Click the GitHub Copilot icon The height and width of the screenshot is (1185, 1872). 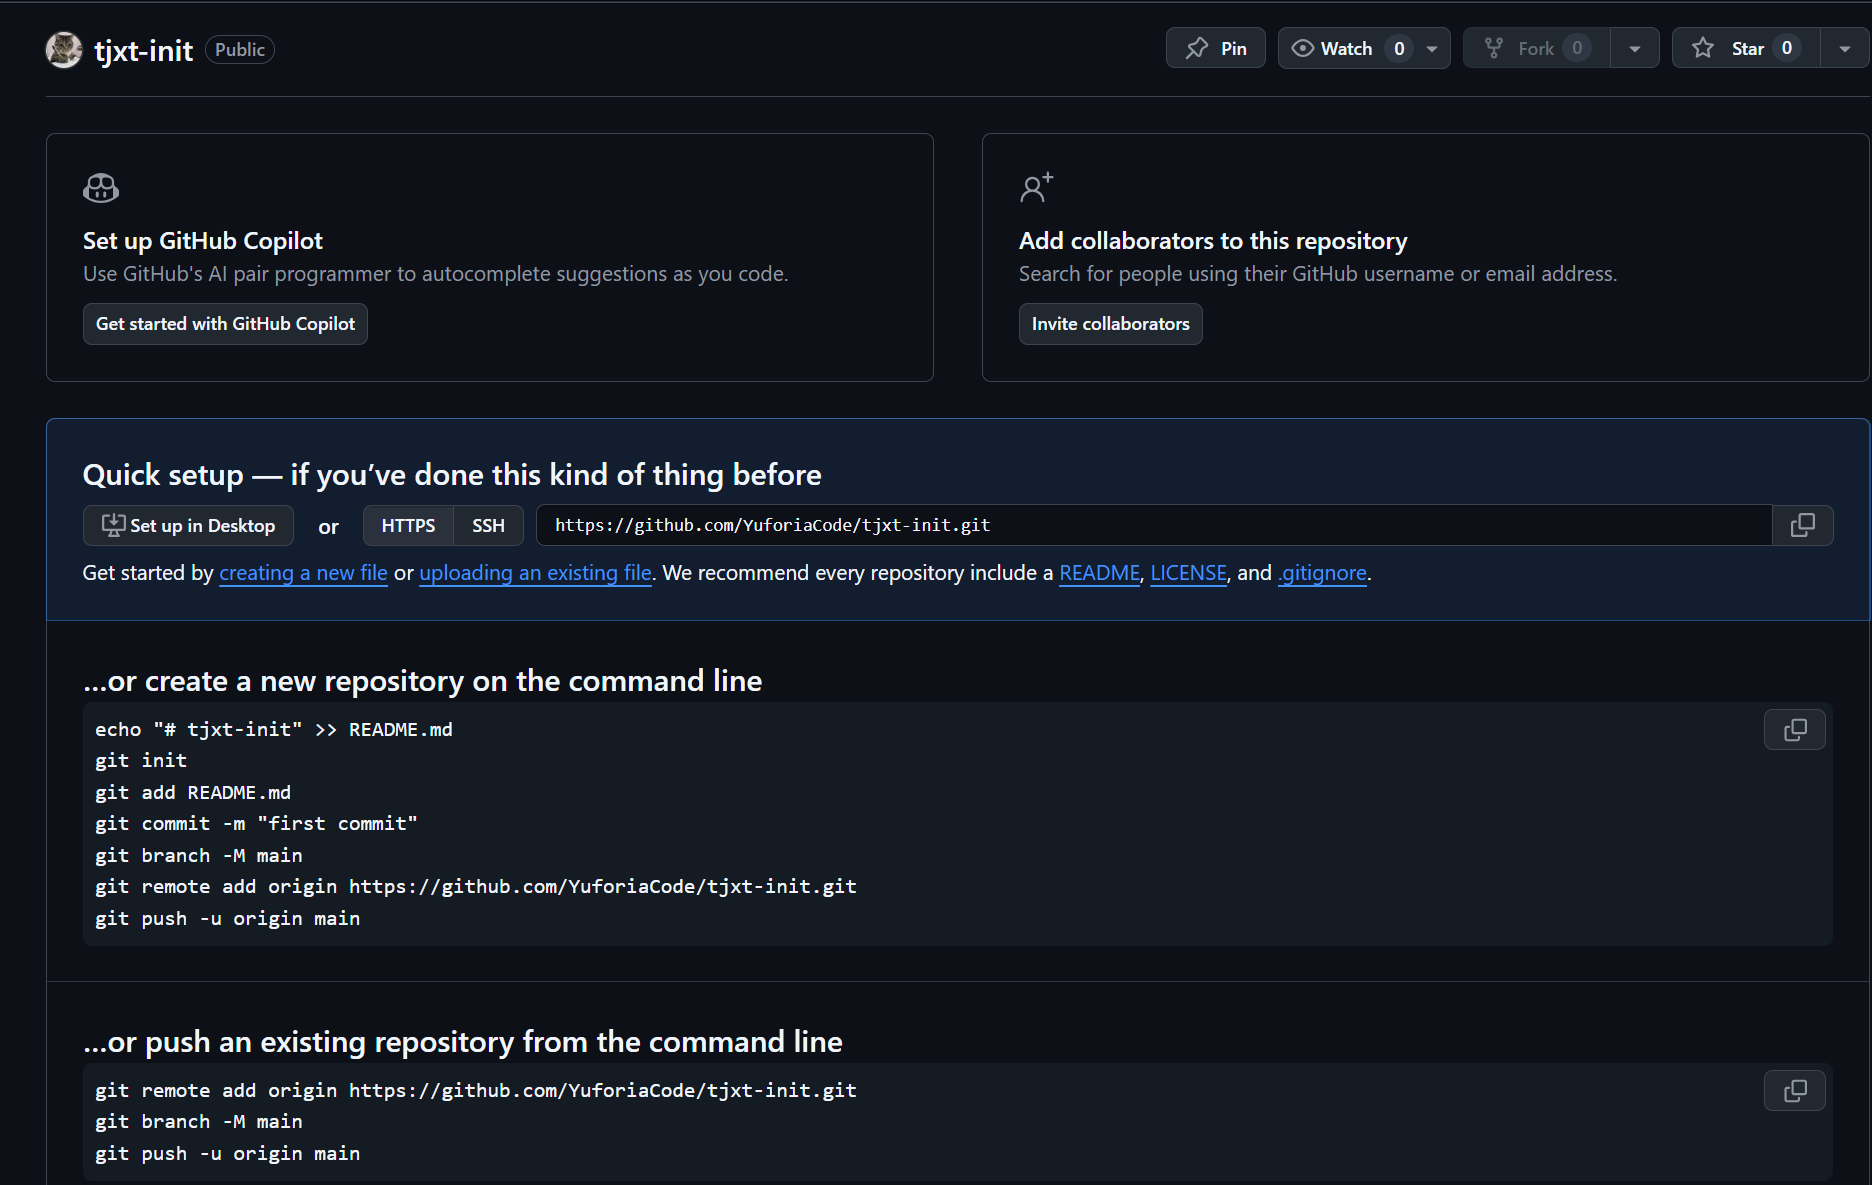click(101, 188)
